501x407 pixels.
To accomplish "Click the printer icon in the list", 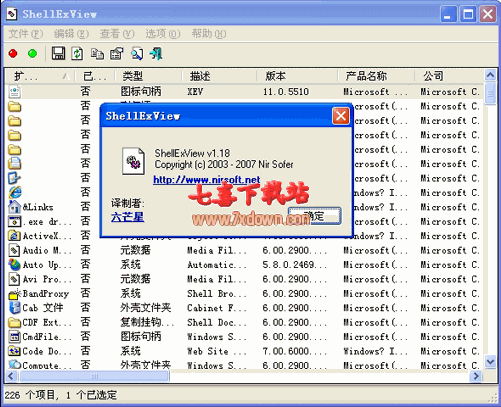I will 14,164.
